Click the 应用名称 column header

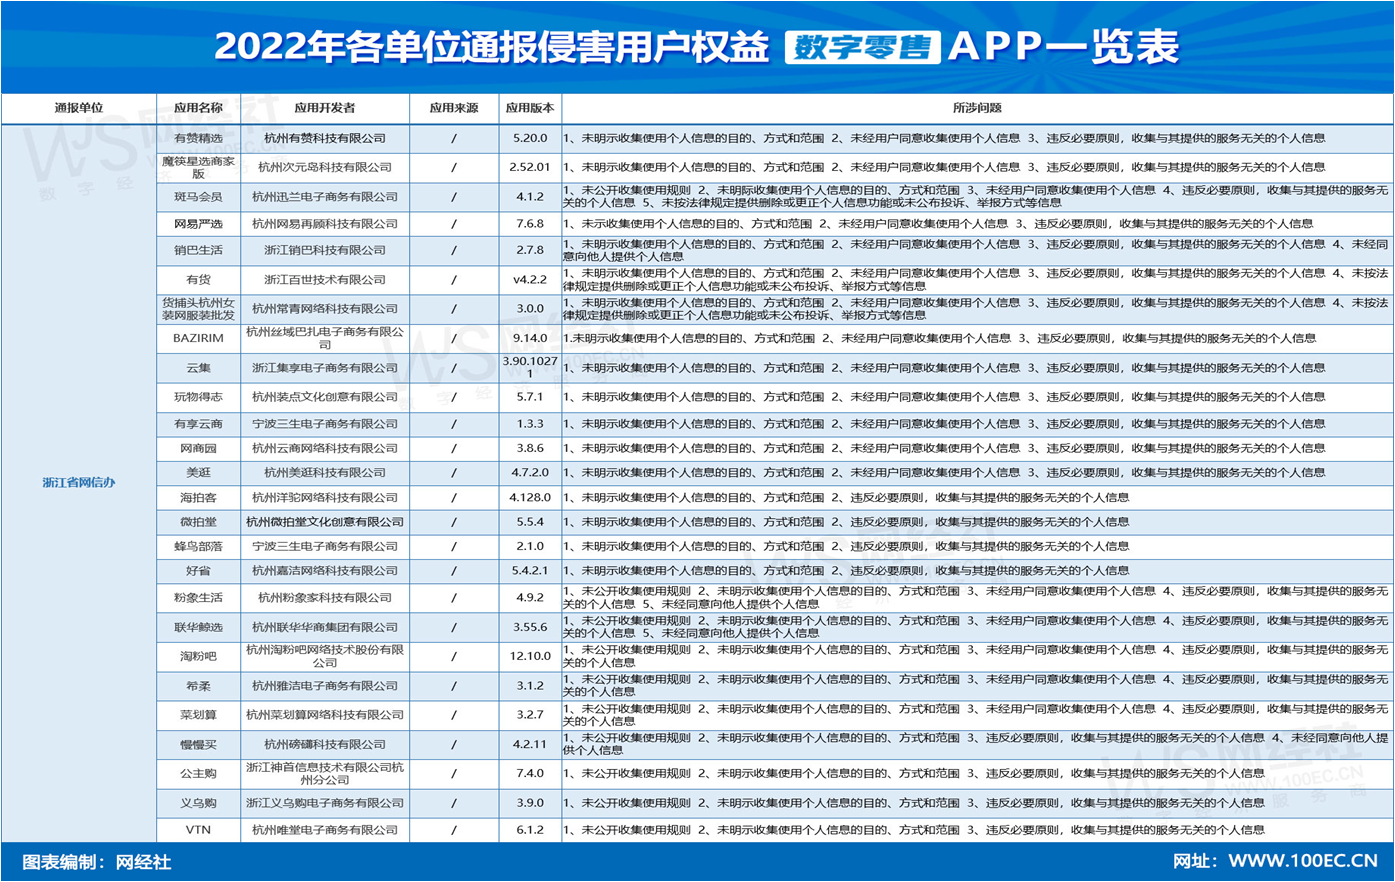[198, 108]
